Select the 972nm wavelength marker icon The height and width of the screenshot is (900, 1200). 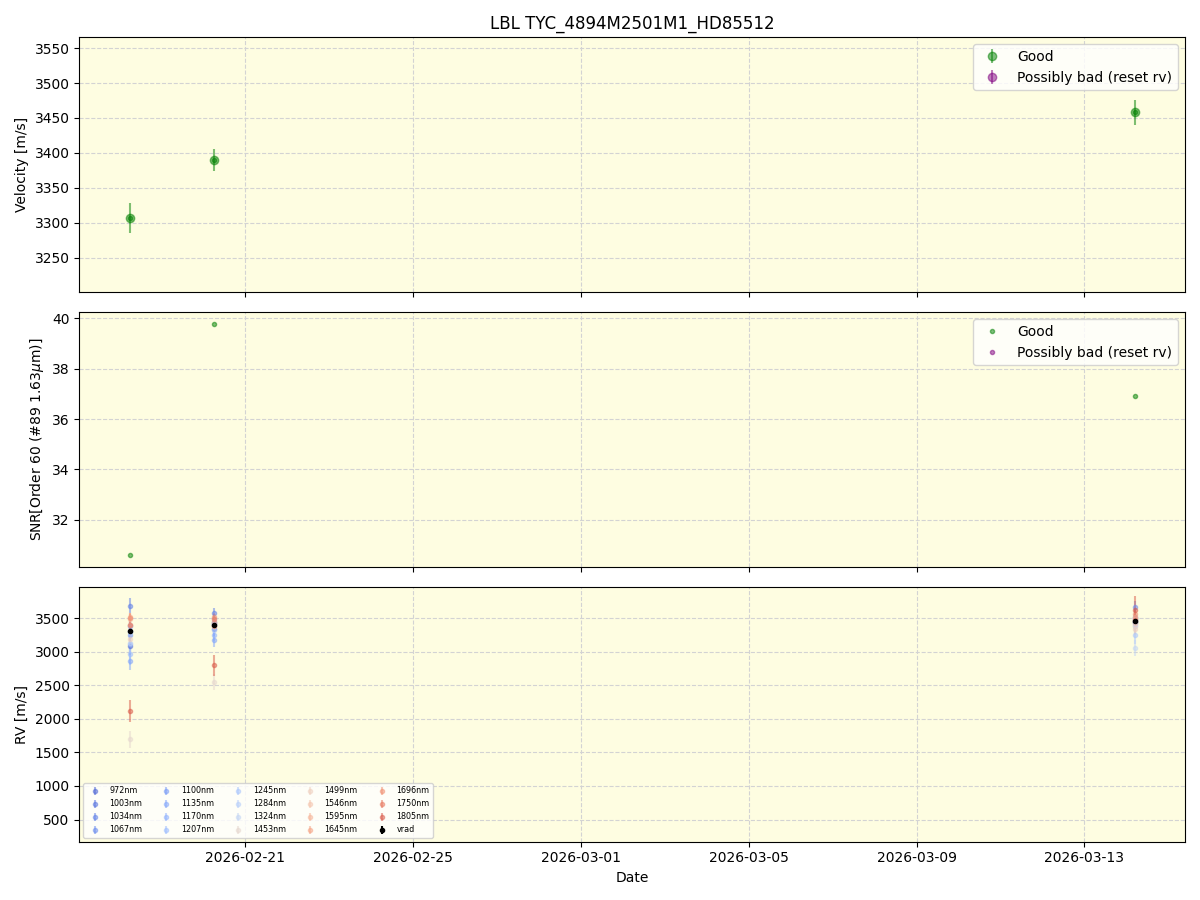(95, 790)
